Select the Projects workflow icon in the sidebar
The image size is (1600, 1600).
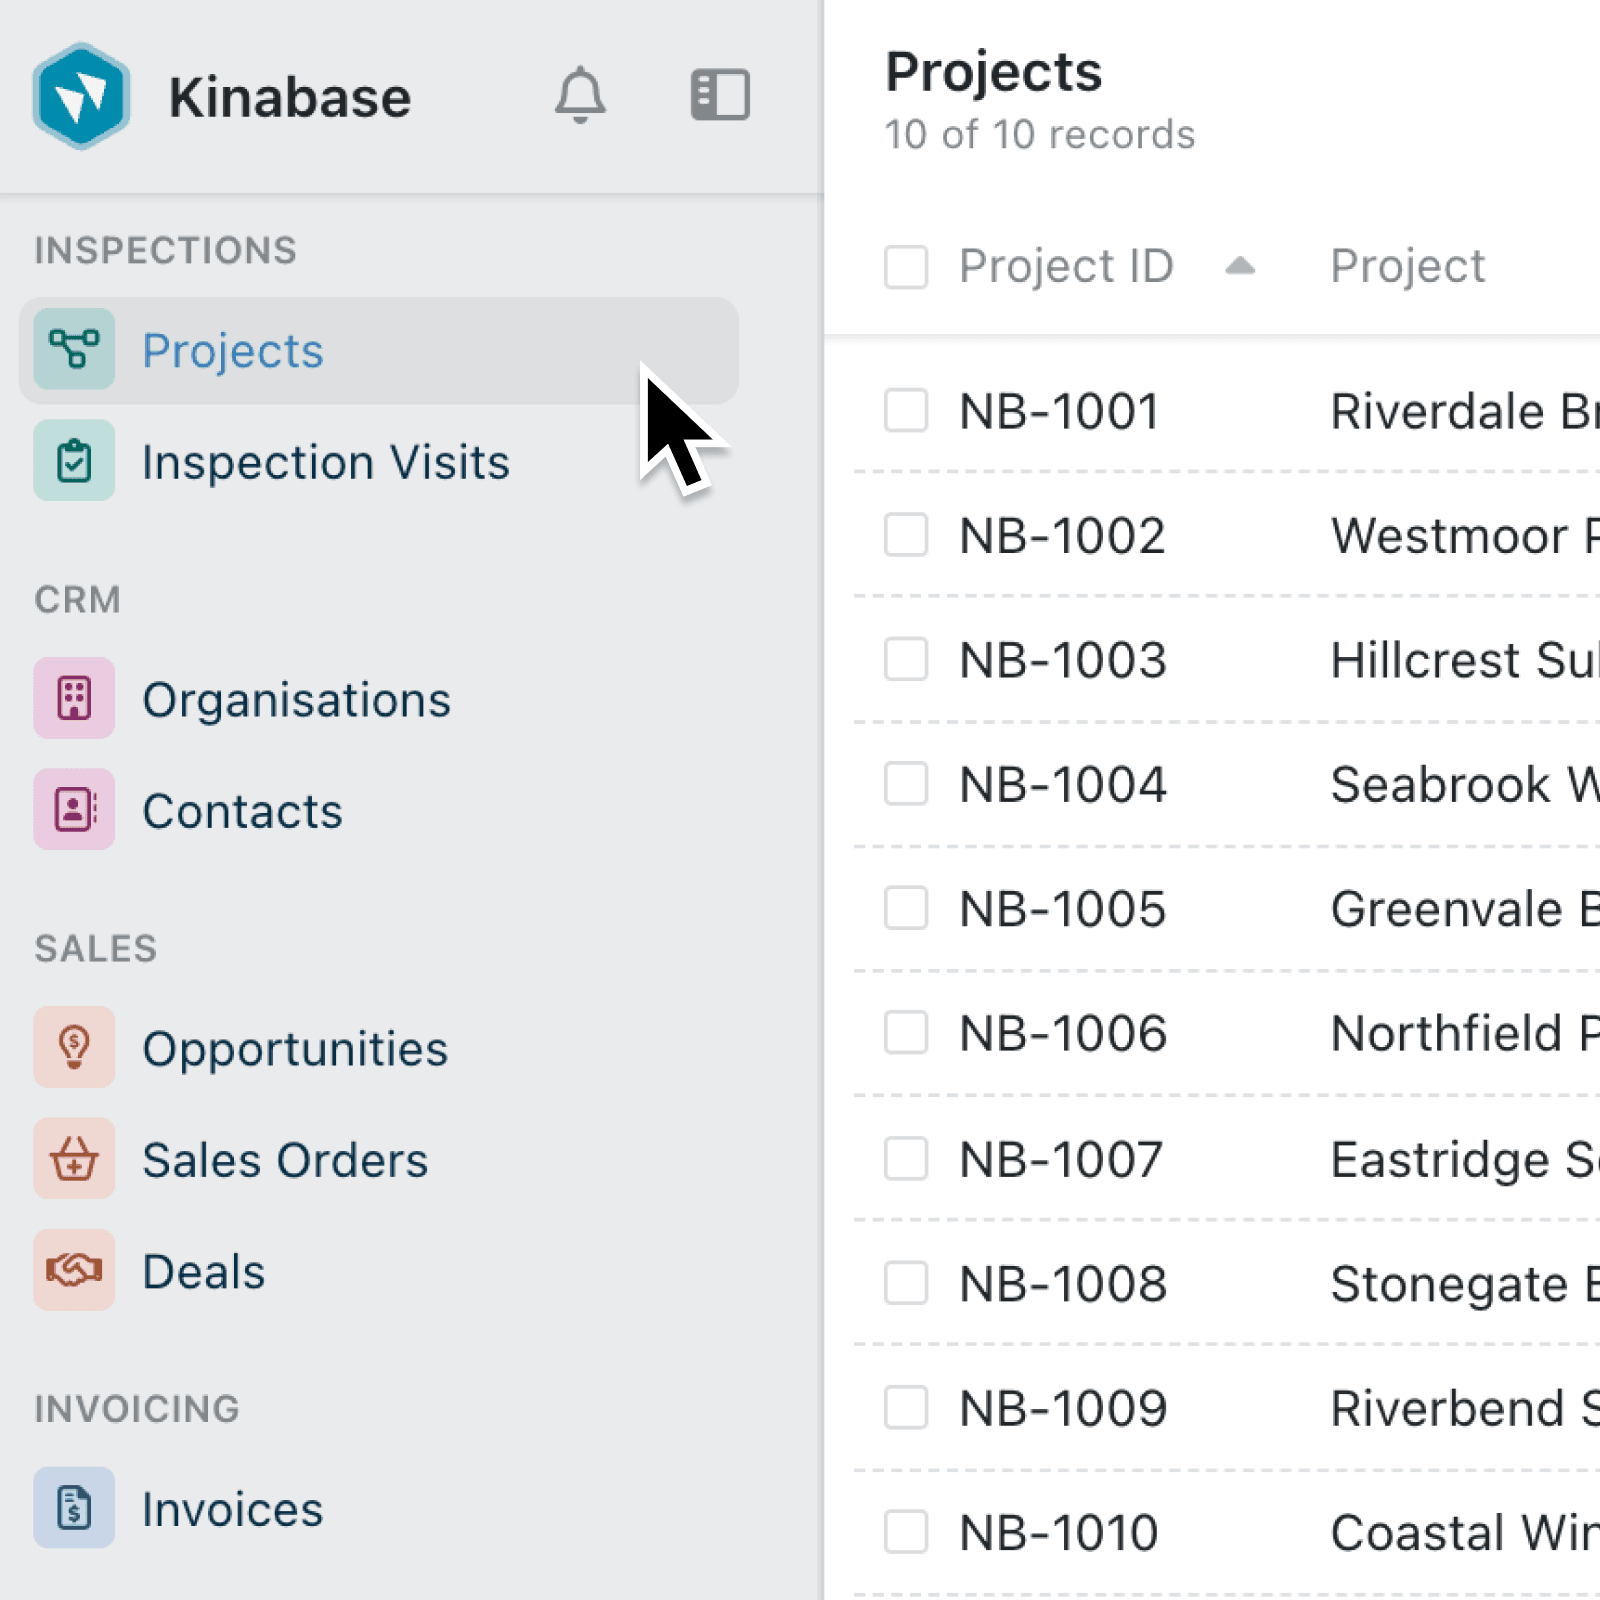[x=73, y=351]
